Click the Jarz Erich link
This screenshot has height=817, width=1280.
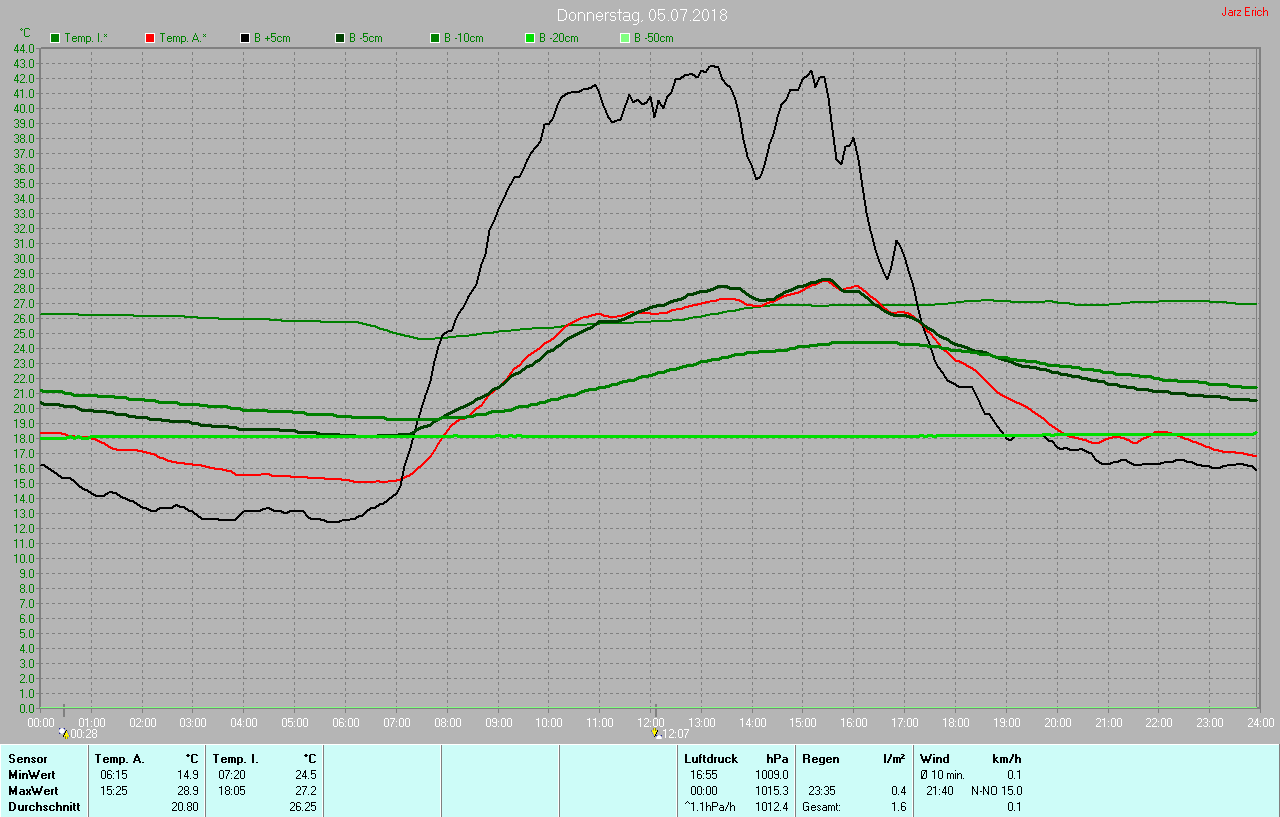coord(1244,12)
